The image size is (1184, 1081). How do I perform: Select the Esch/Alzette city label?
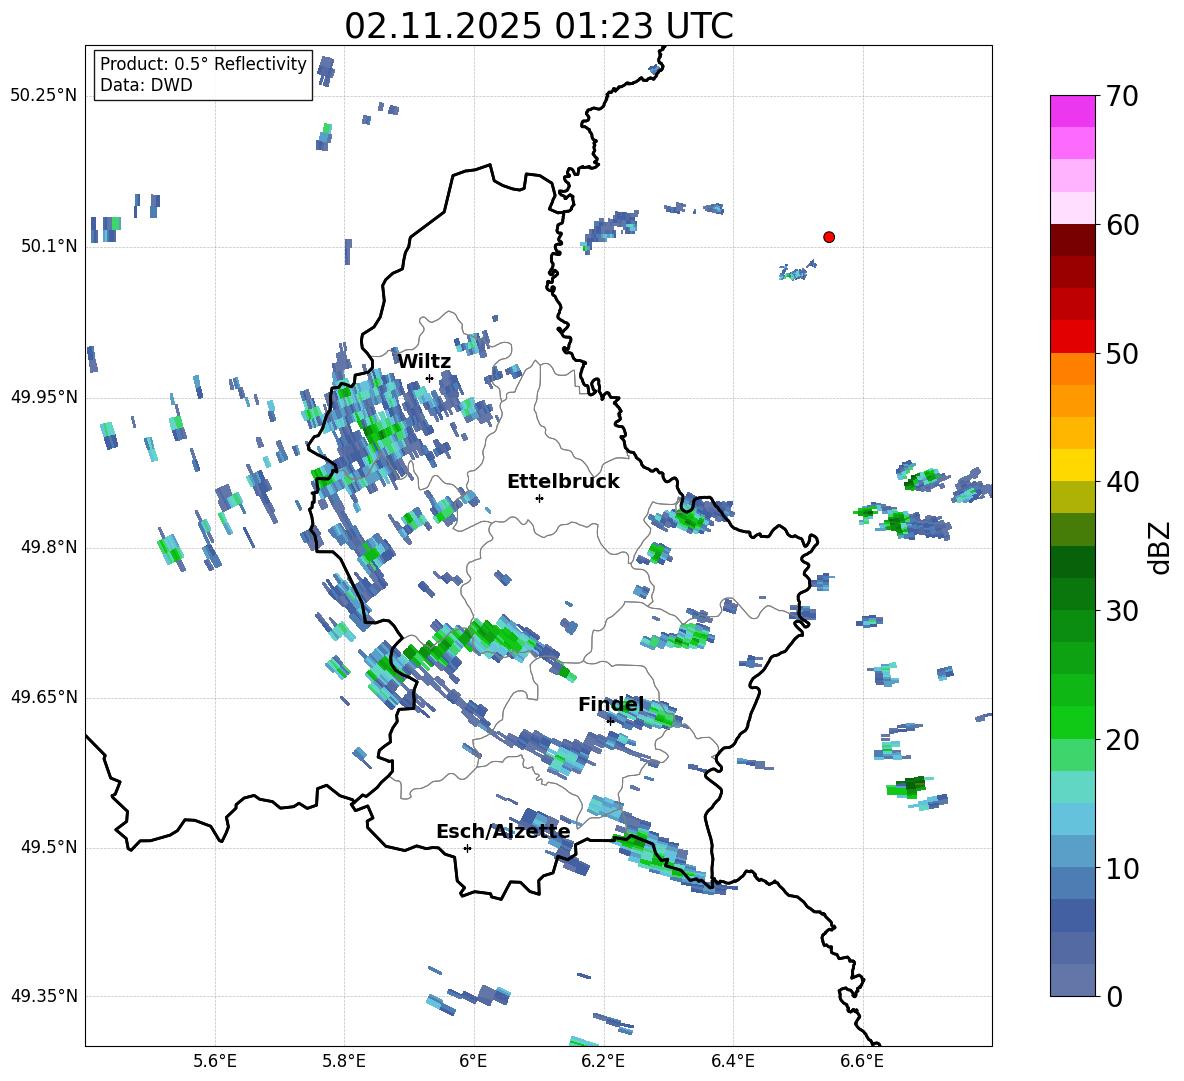coord(503,832)
